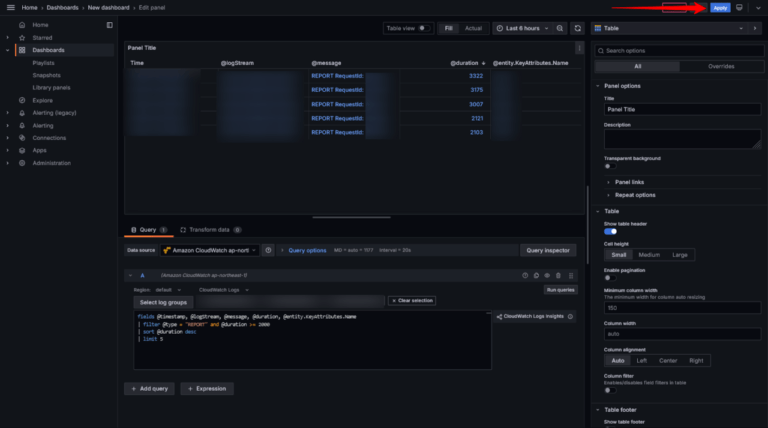Image resolution: width=768 pixels, height=428 pixels.
Task: Toggle Transparent background switch
Action: tap(610, 166)
